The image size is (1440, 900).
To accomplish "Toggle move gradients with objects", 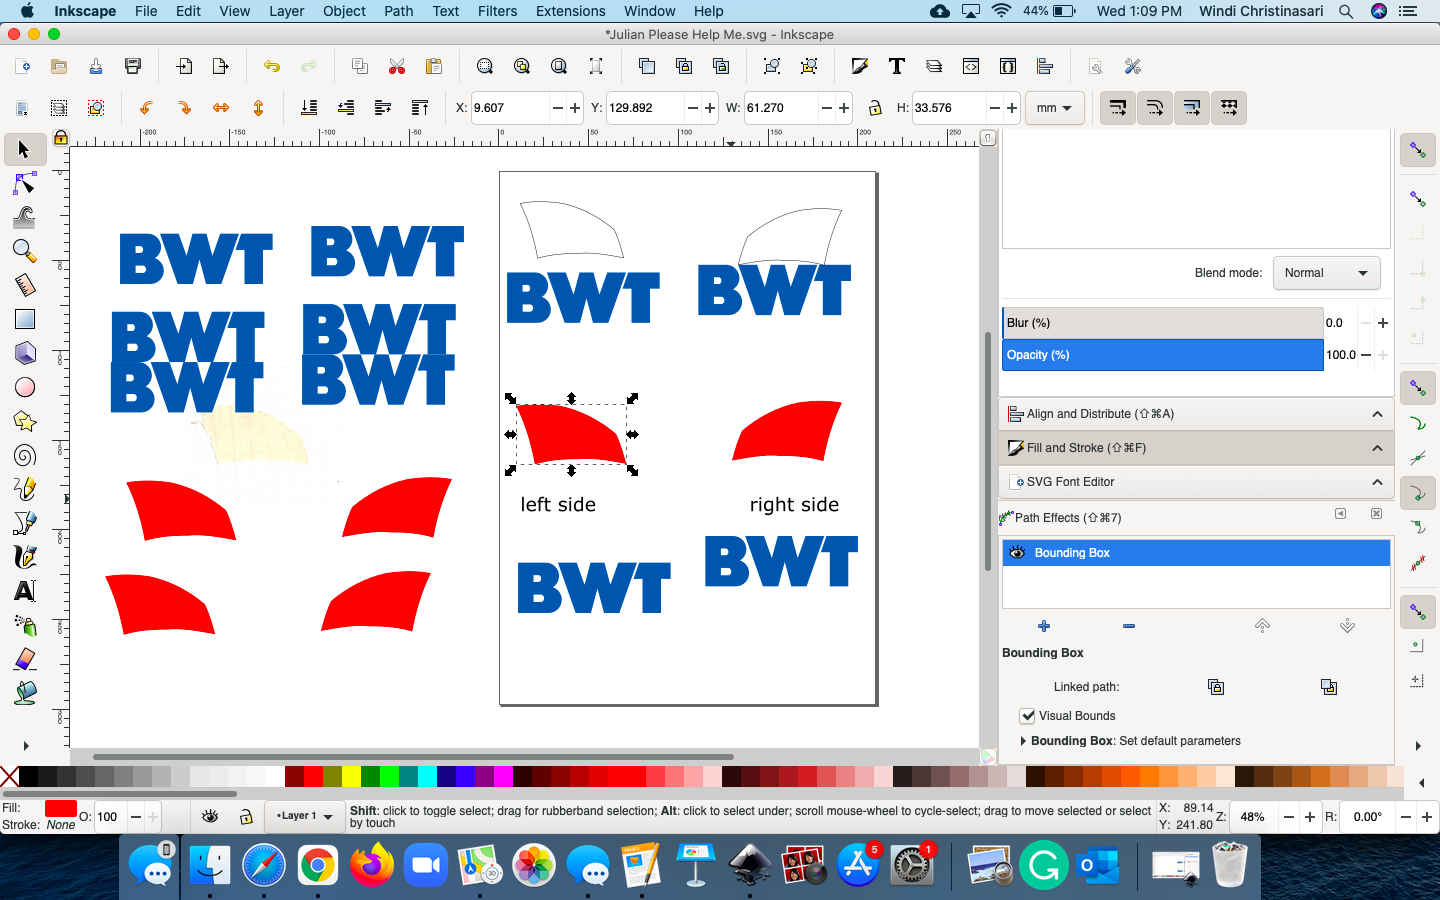I will point(1192,108).
